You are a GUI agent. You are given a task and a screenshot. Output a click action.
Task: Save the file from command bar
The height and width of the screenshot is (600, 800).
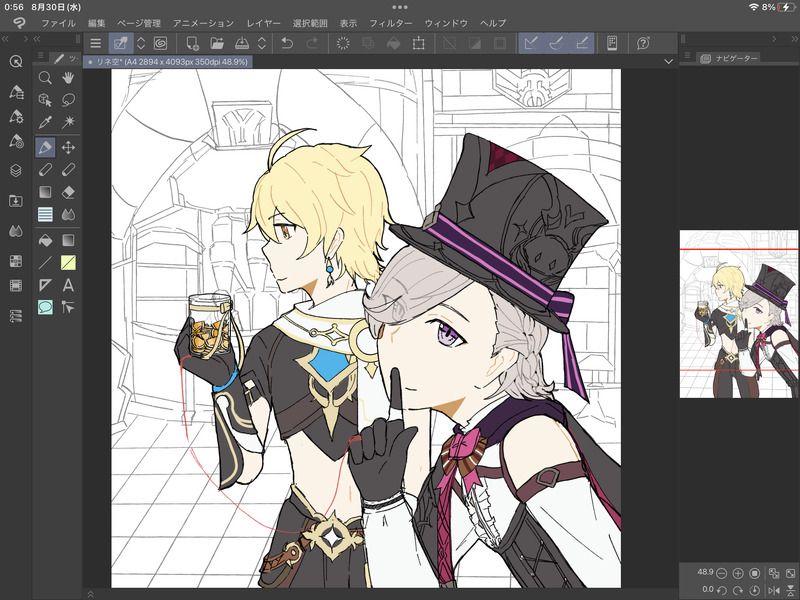coord(242,43)
